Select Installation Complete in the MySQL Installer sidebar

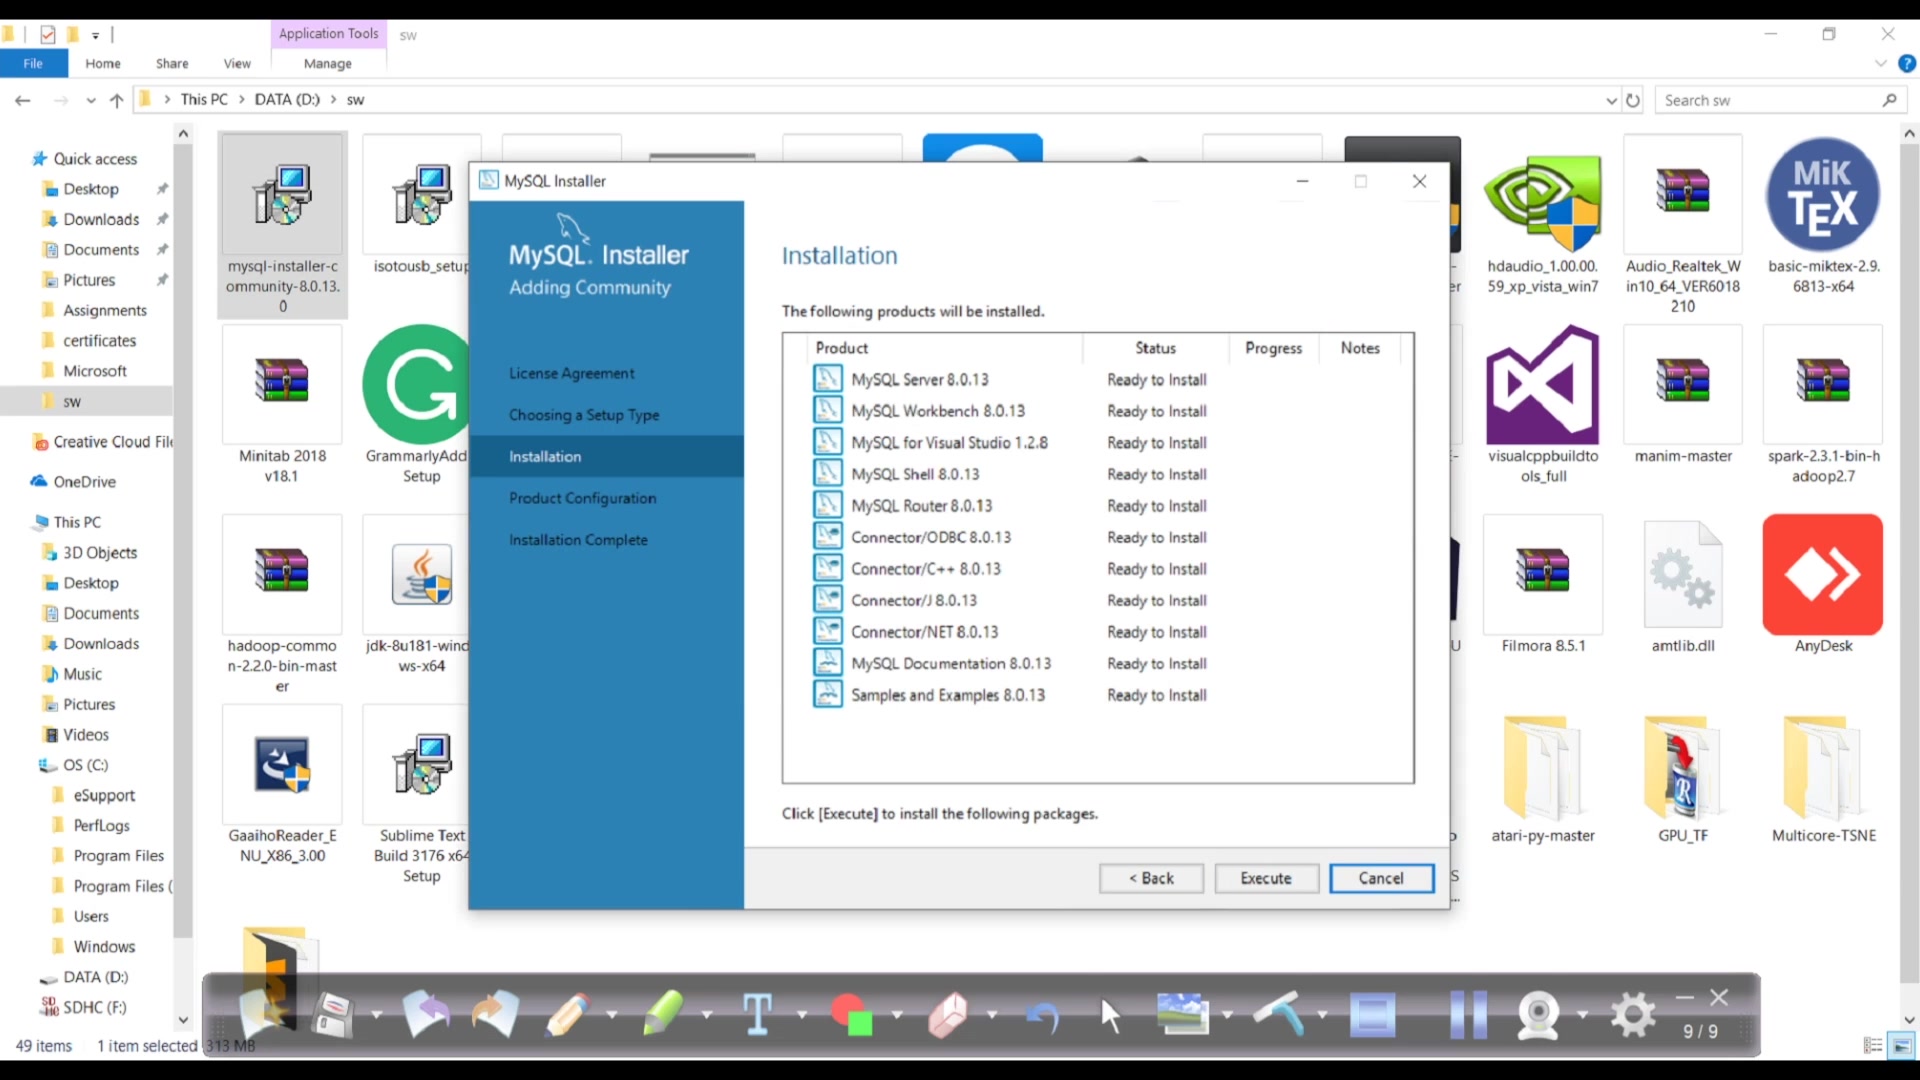(x=579, y=540)
